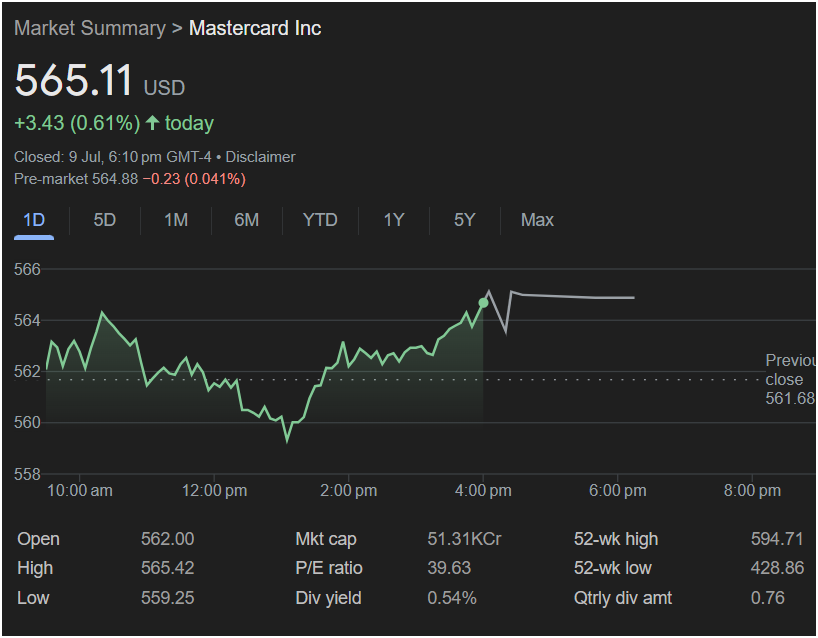The image size is (818, 638).
Task: Click the 52-wk high label
Action: pos(616,539)
